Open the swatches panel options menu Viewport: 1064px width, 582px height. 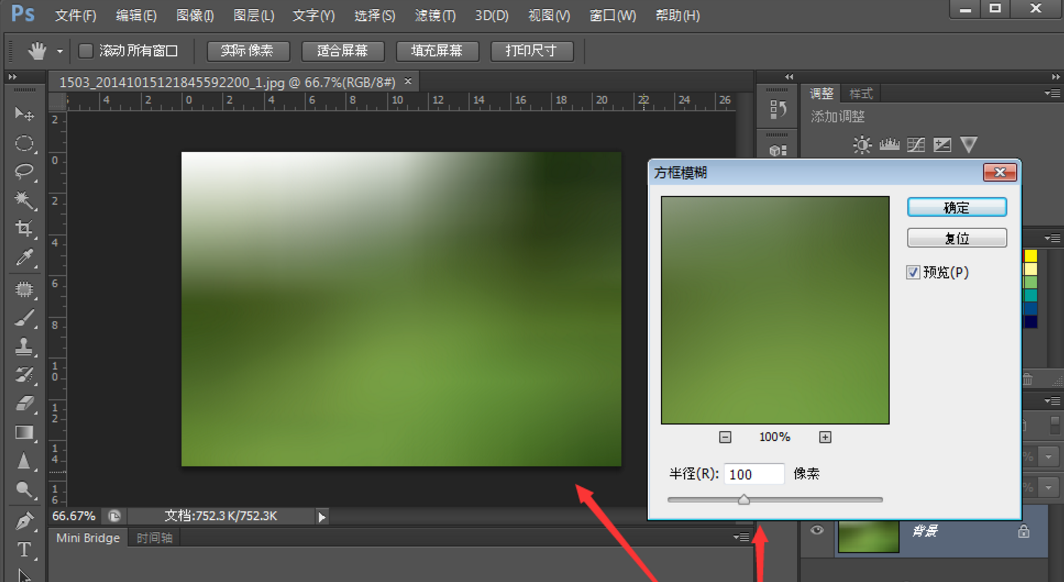[1052, 238]
